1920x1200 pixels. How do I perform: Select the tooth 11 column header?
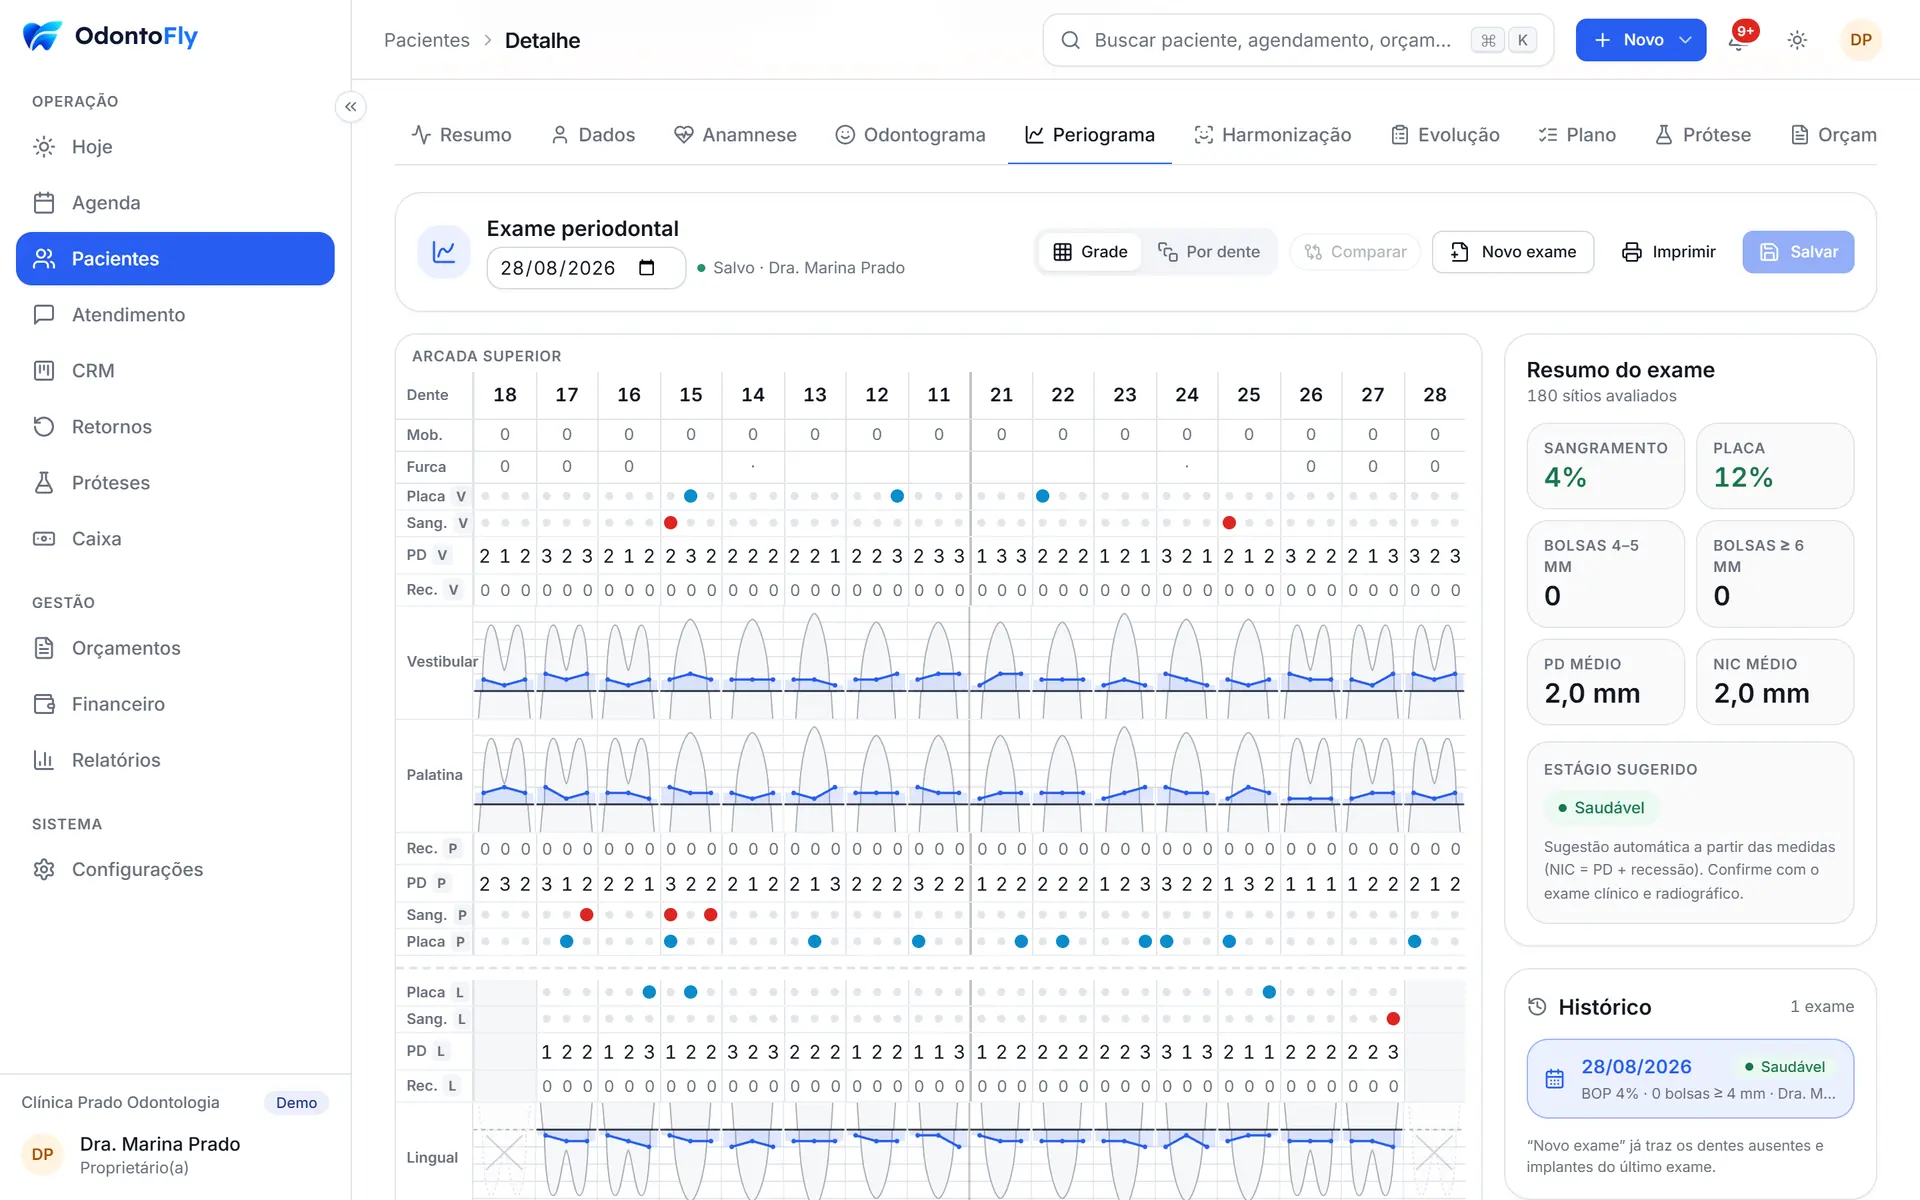pyautogui.click(x=939, y=395)
